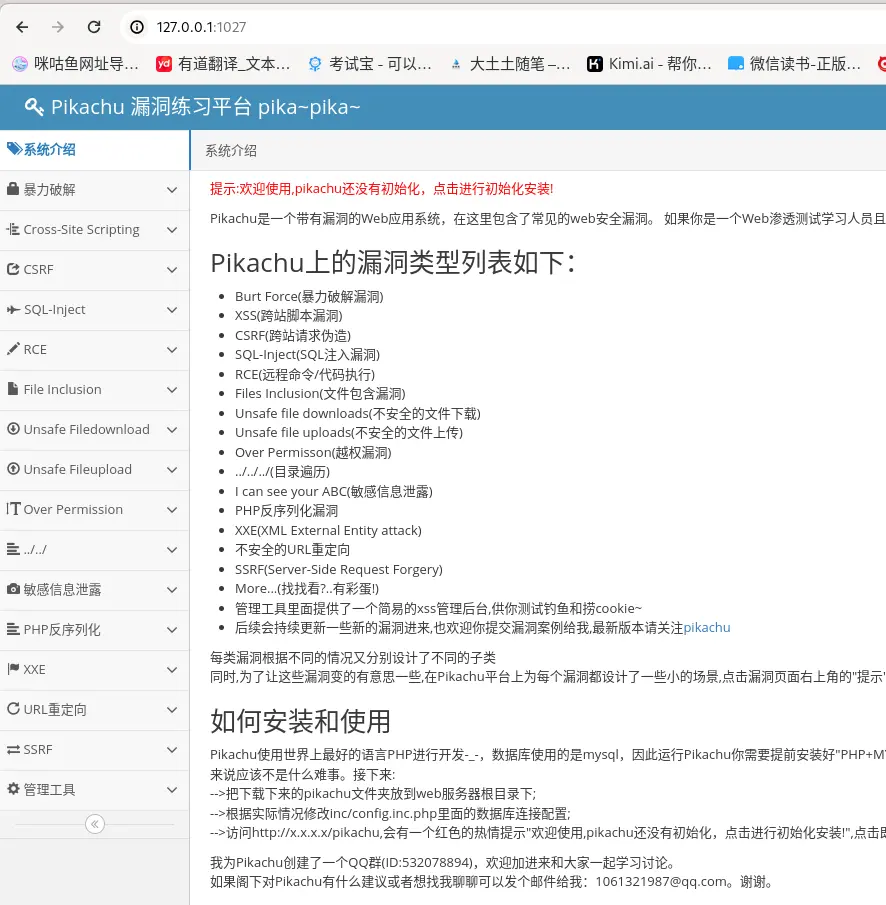Expand the ../../ directory traversal chevron
The image size is (886, 905).
[171, 549]
